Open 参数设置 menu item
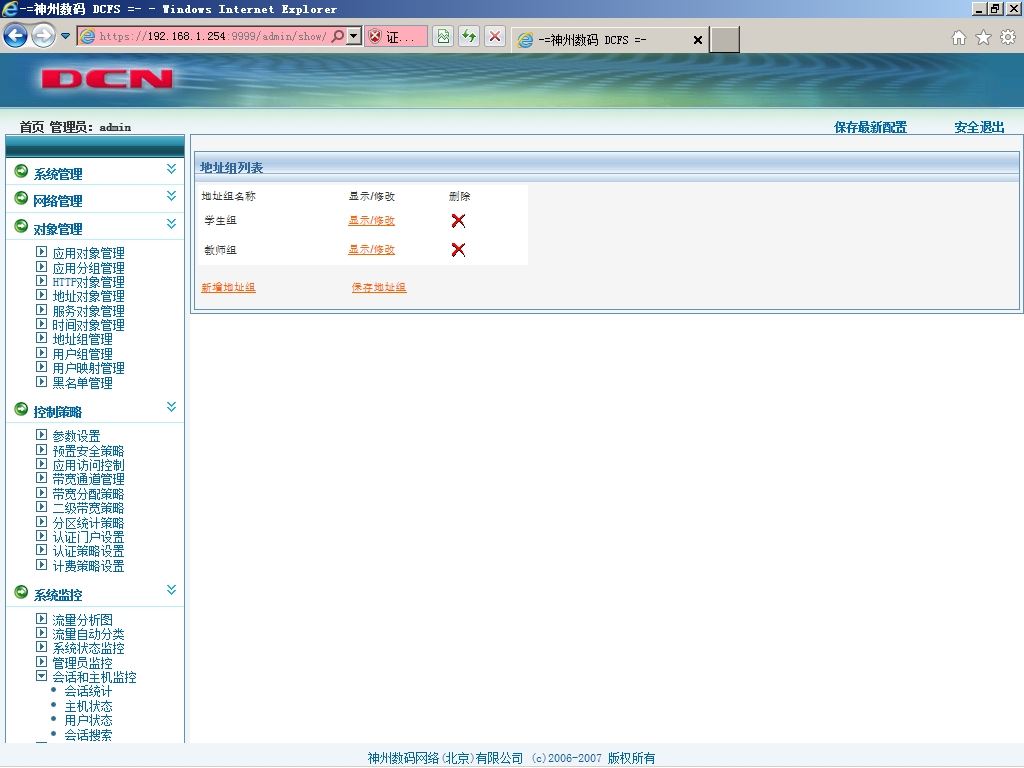The height and width of the screenshot is (768, 1024). pyautogui.click(x=76, y=436)
